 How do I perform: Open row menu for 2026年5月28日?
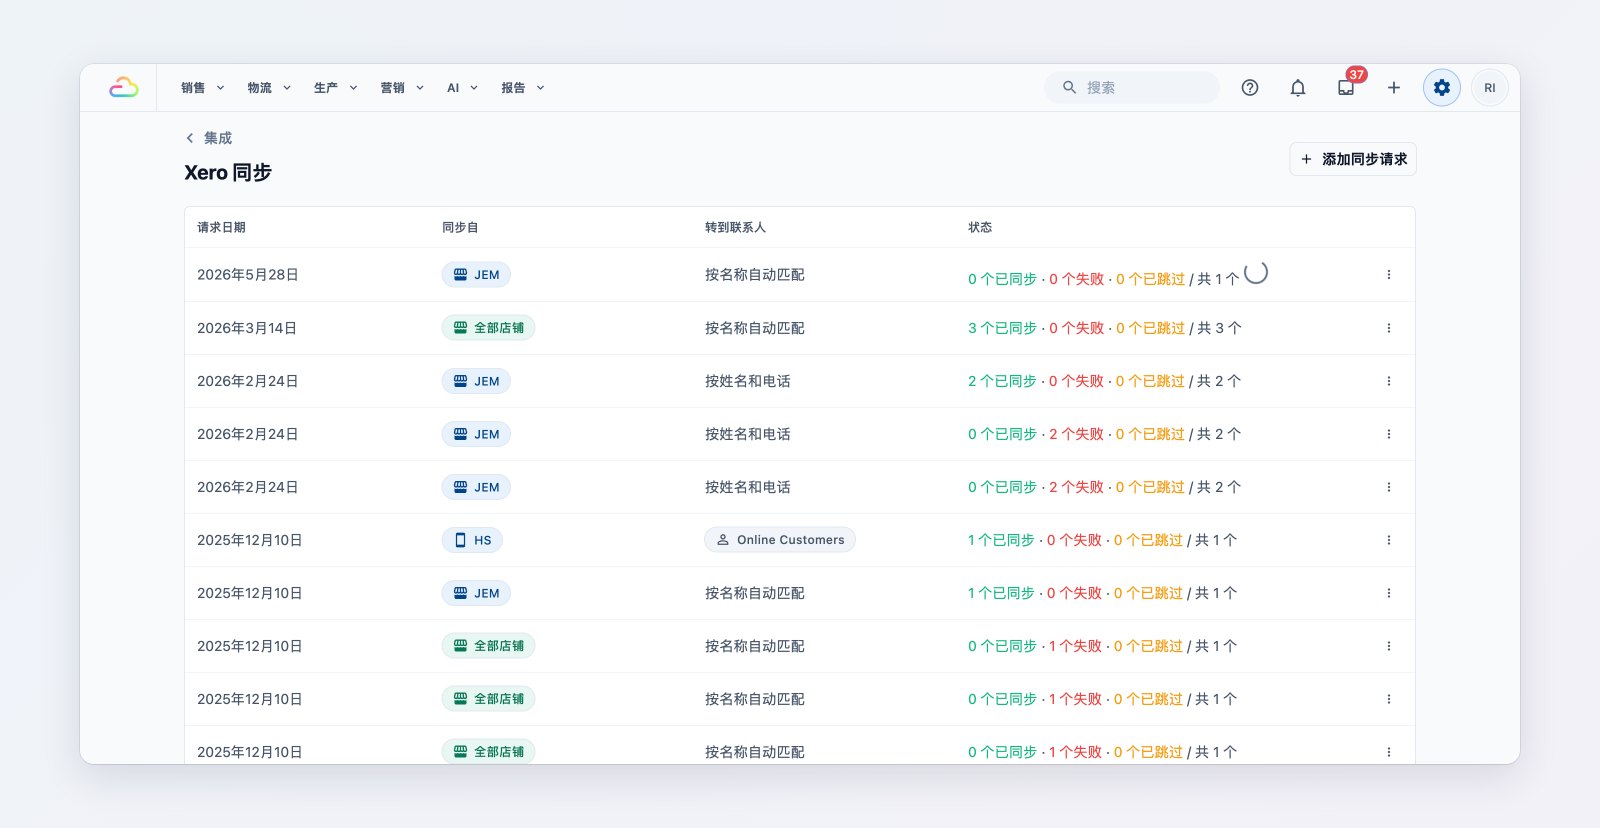(x=1389, y=275)
